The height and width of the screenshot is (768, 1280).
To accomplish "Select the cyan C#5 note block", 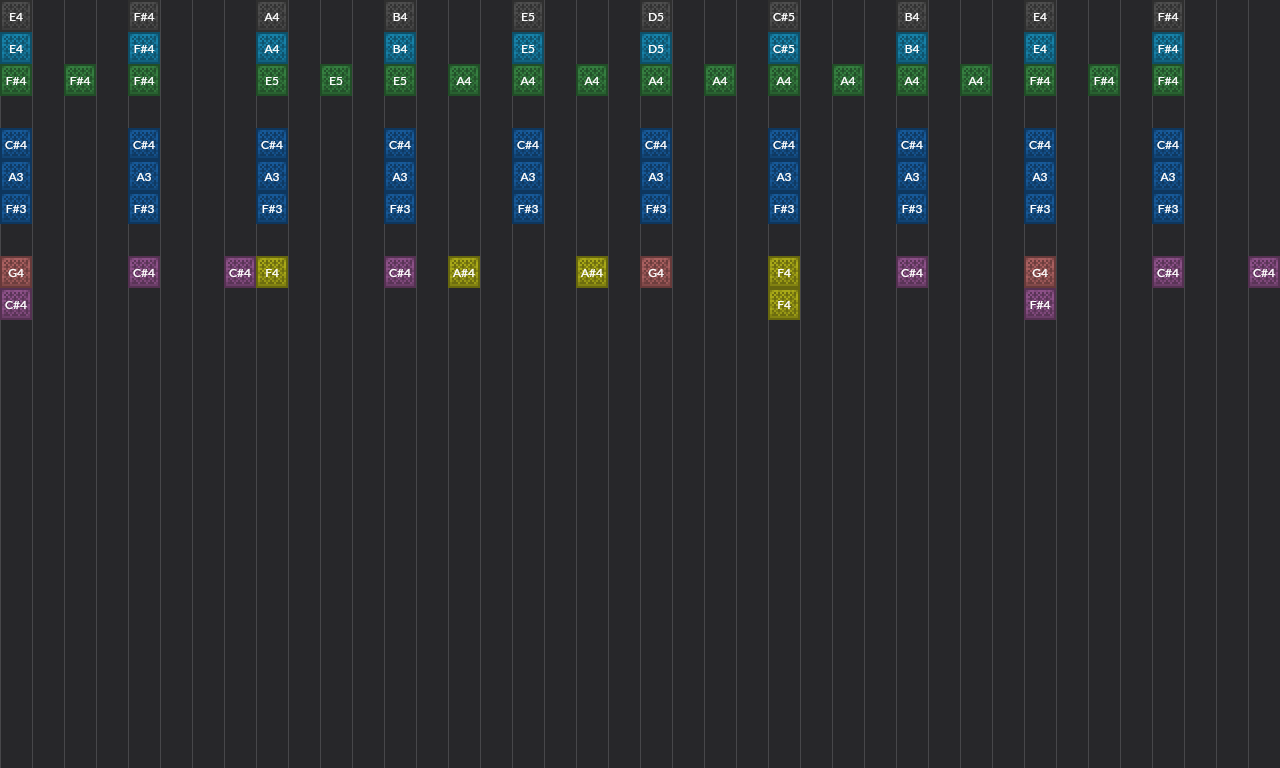I will [x=784, y=49].
